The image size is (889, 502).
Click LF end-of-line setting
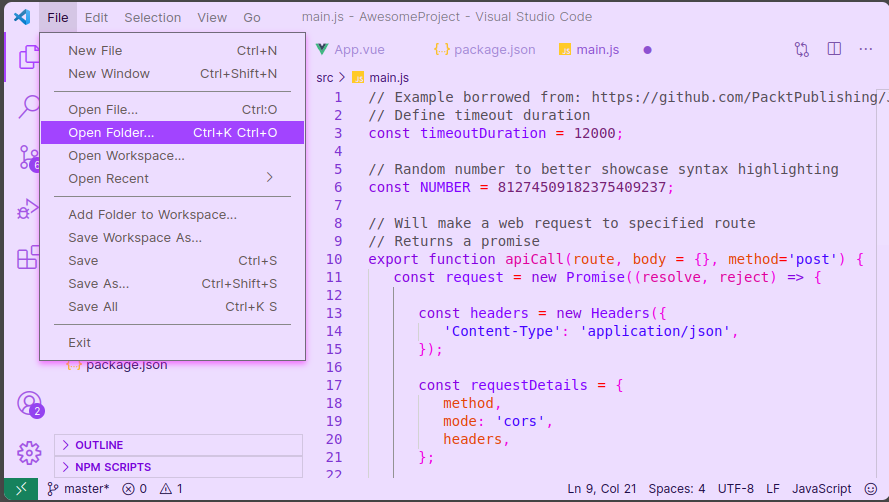coord(773,488)
